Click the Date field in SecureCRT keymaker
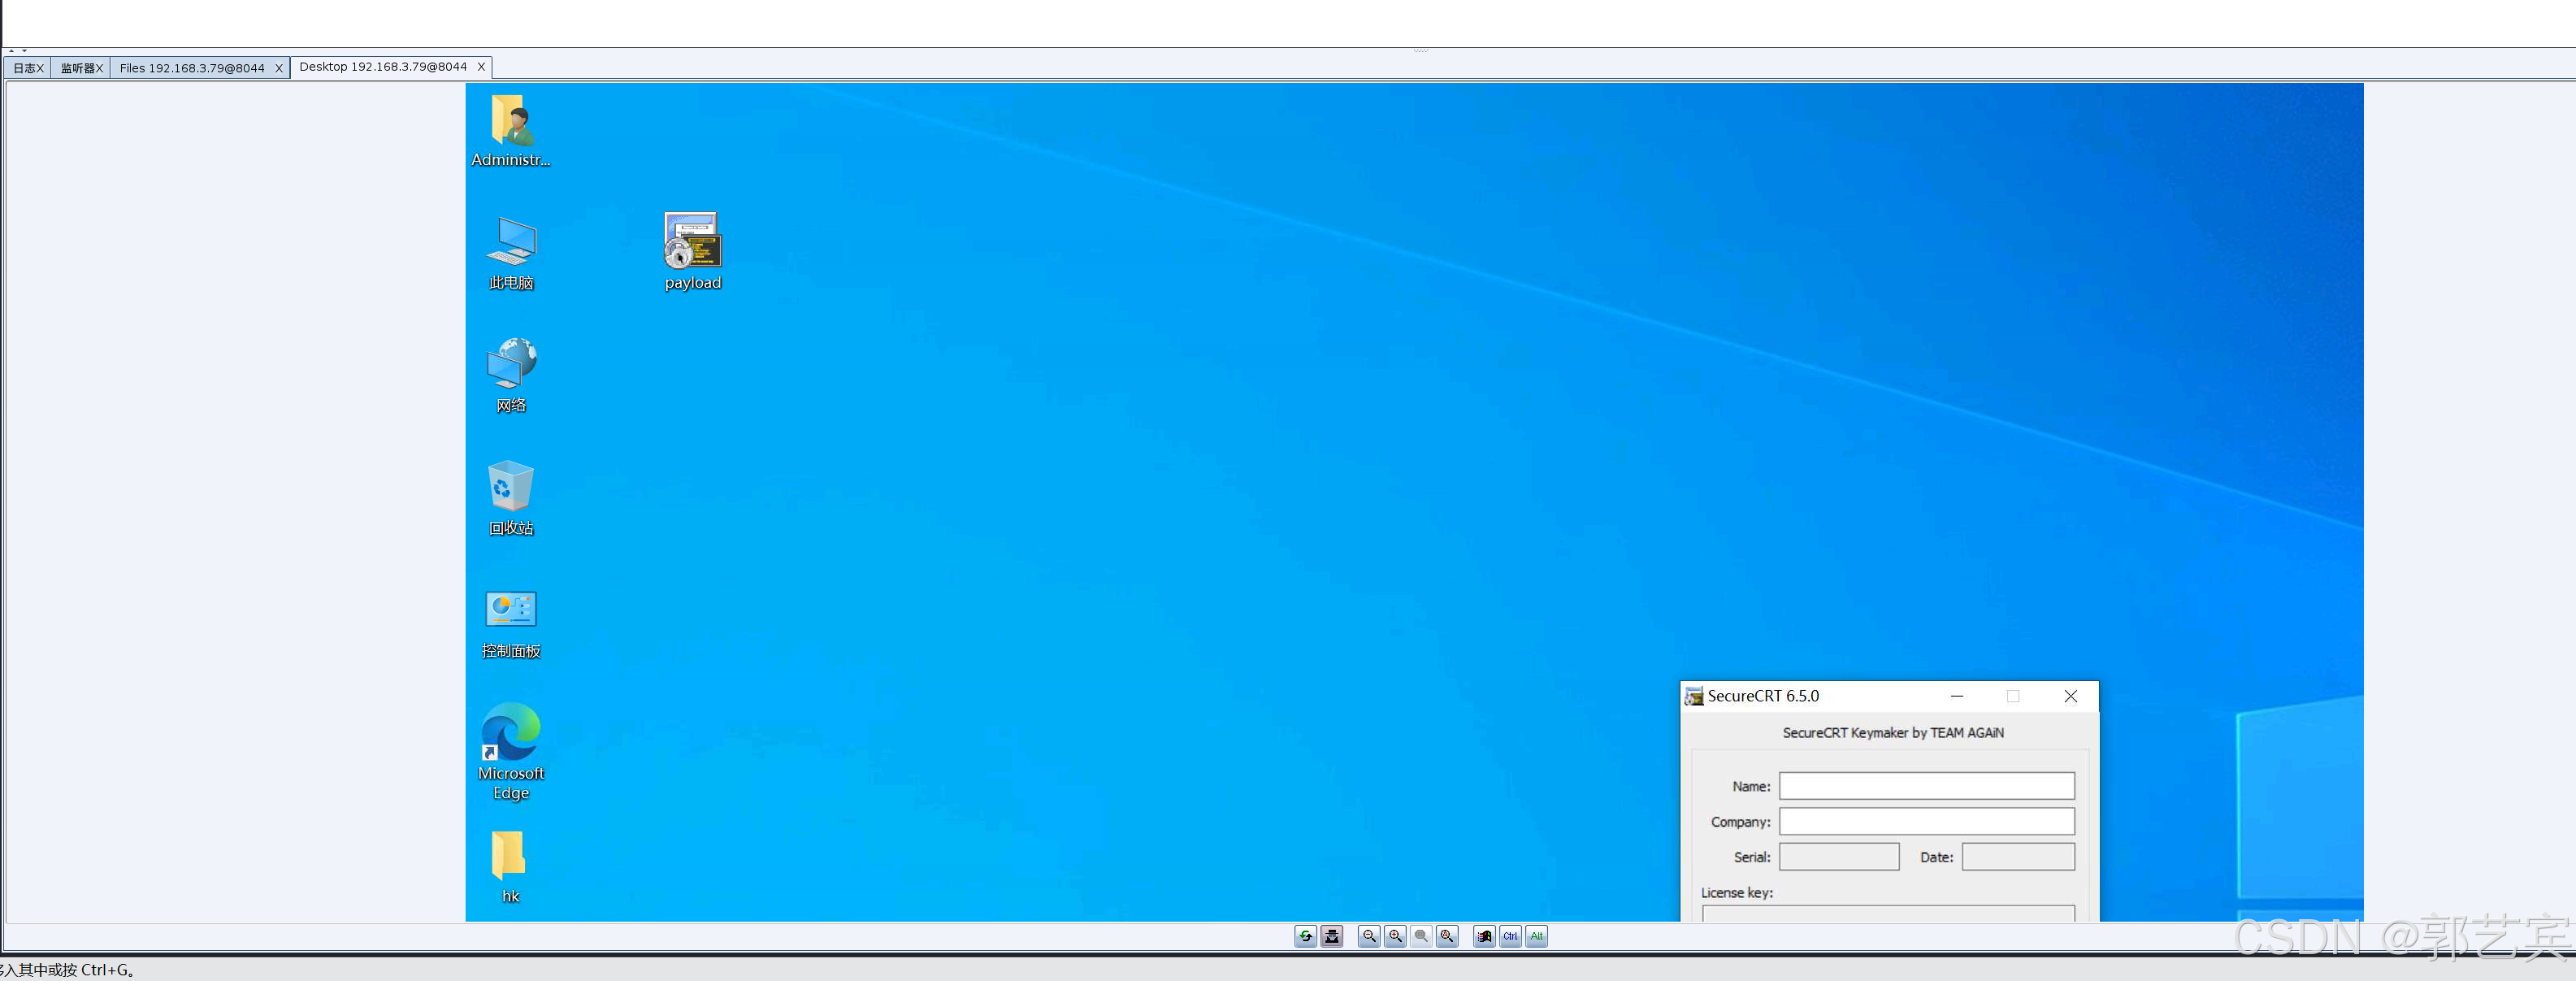 (x=2017, y=857)
